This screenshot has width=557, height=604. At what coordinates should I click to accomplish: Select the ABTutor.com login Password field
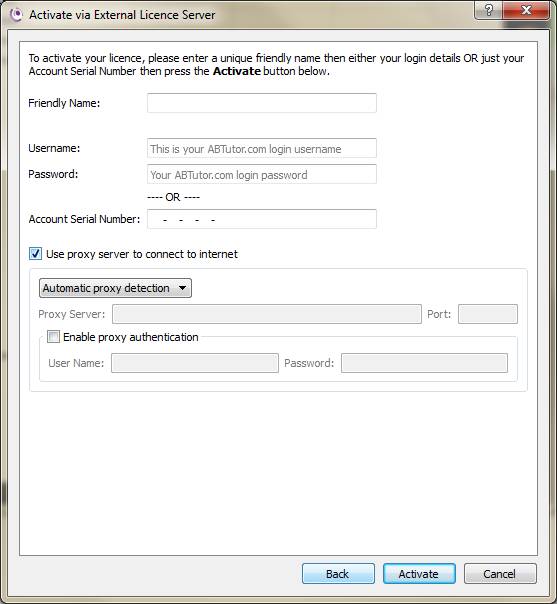click(x=262, y=174)
